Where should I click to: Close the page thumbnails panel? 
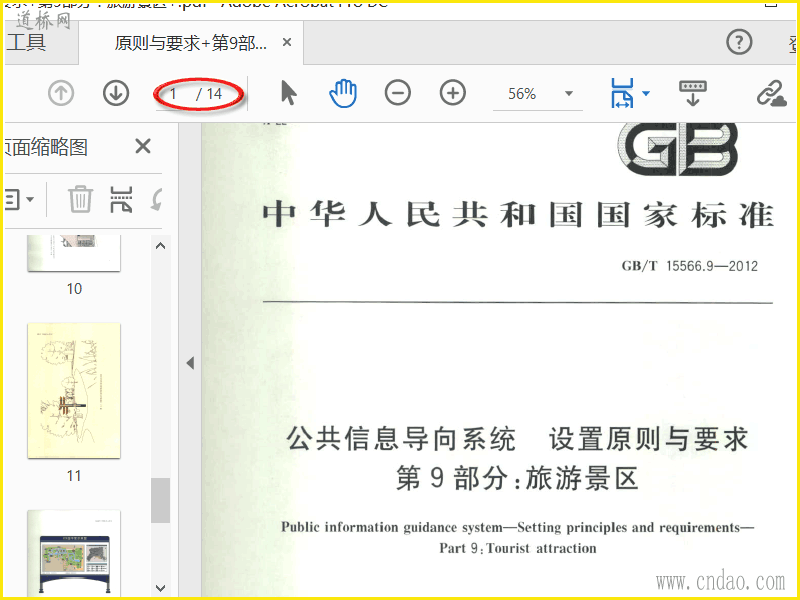143,146
